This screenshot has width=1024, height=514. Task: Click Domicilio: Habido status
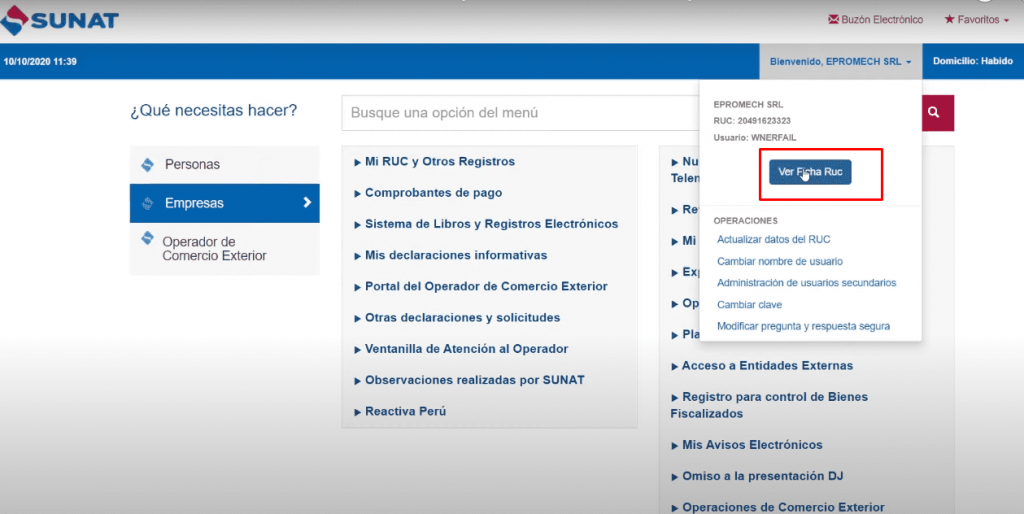[972, 61]
